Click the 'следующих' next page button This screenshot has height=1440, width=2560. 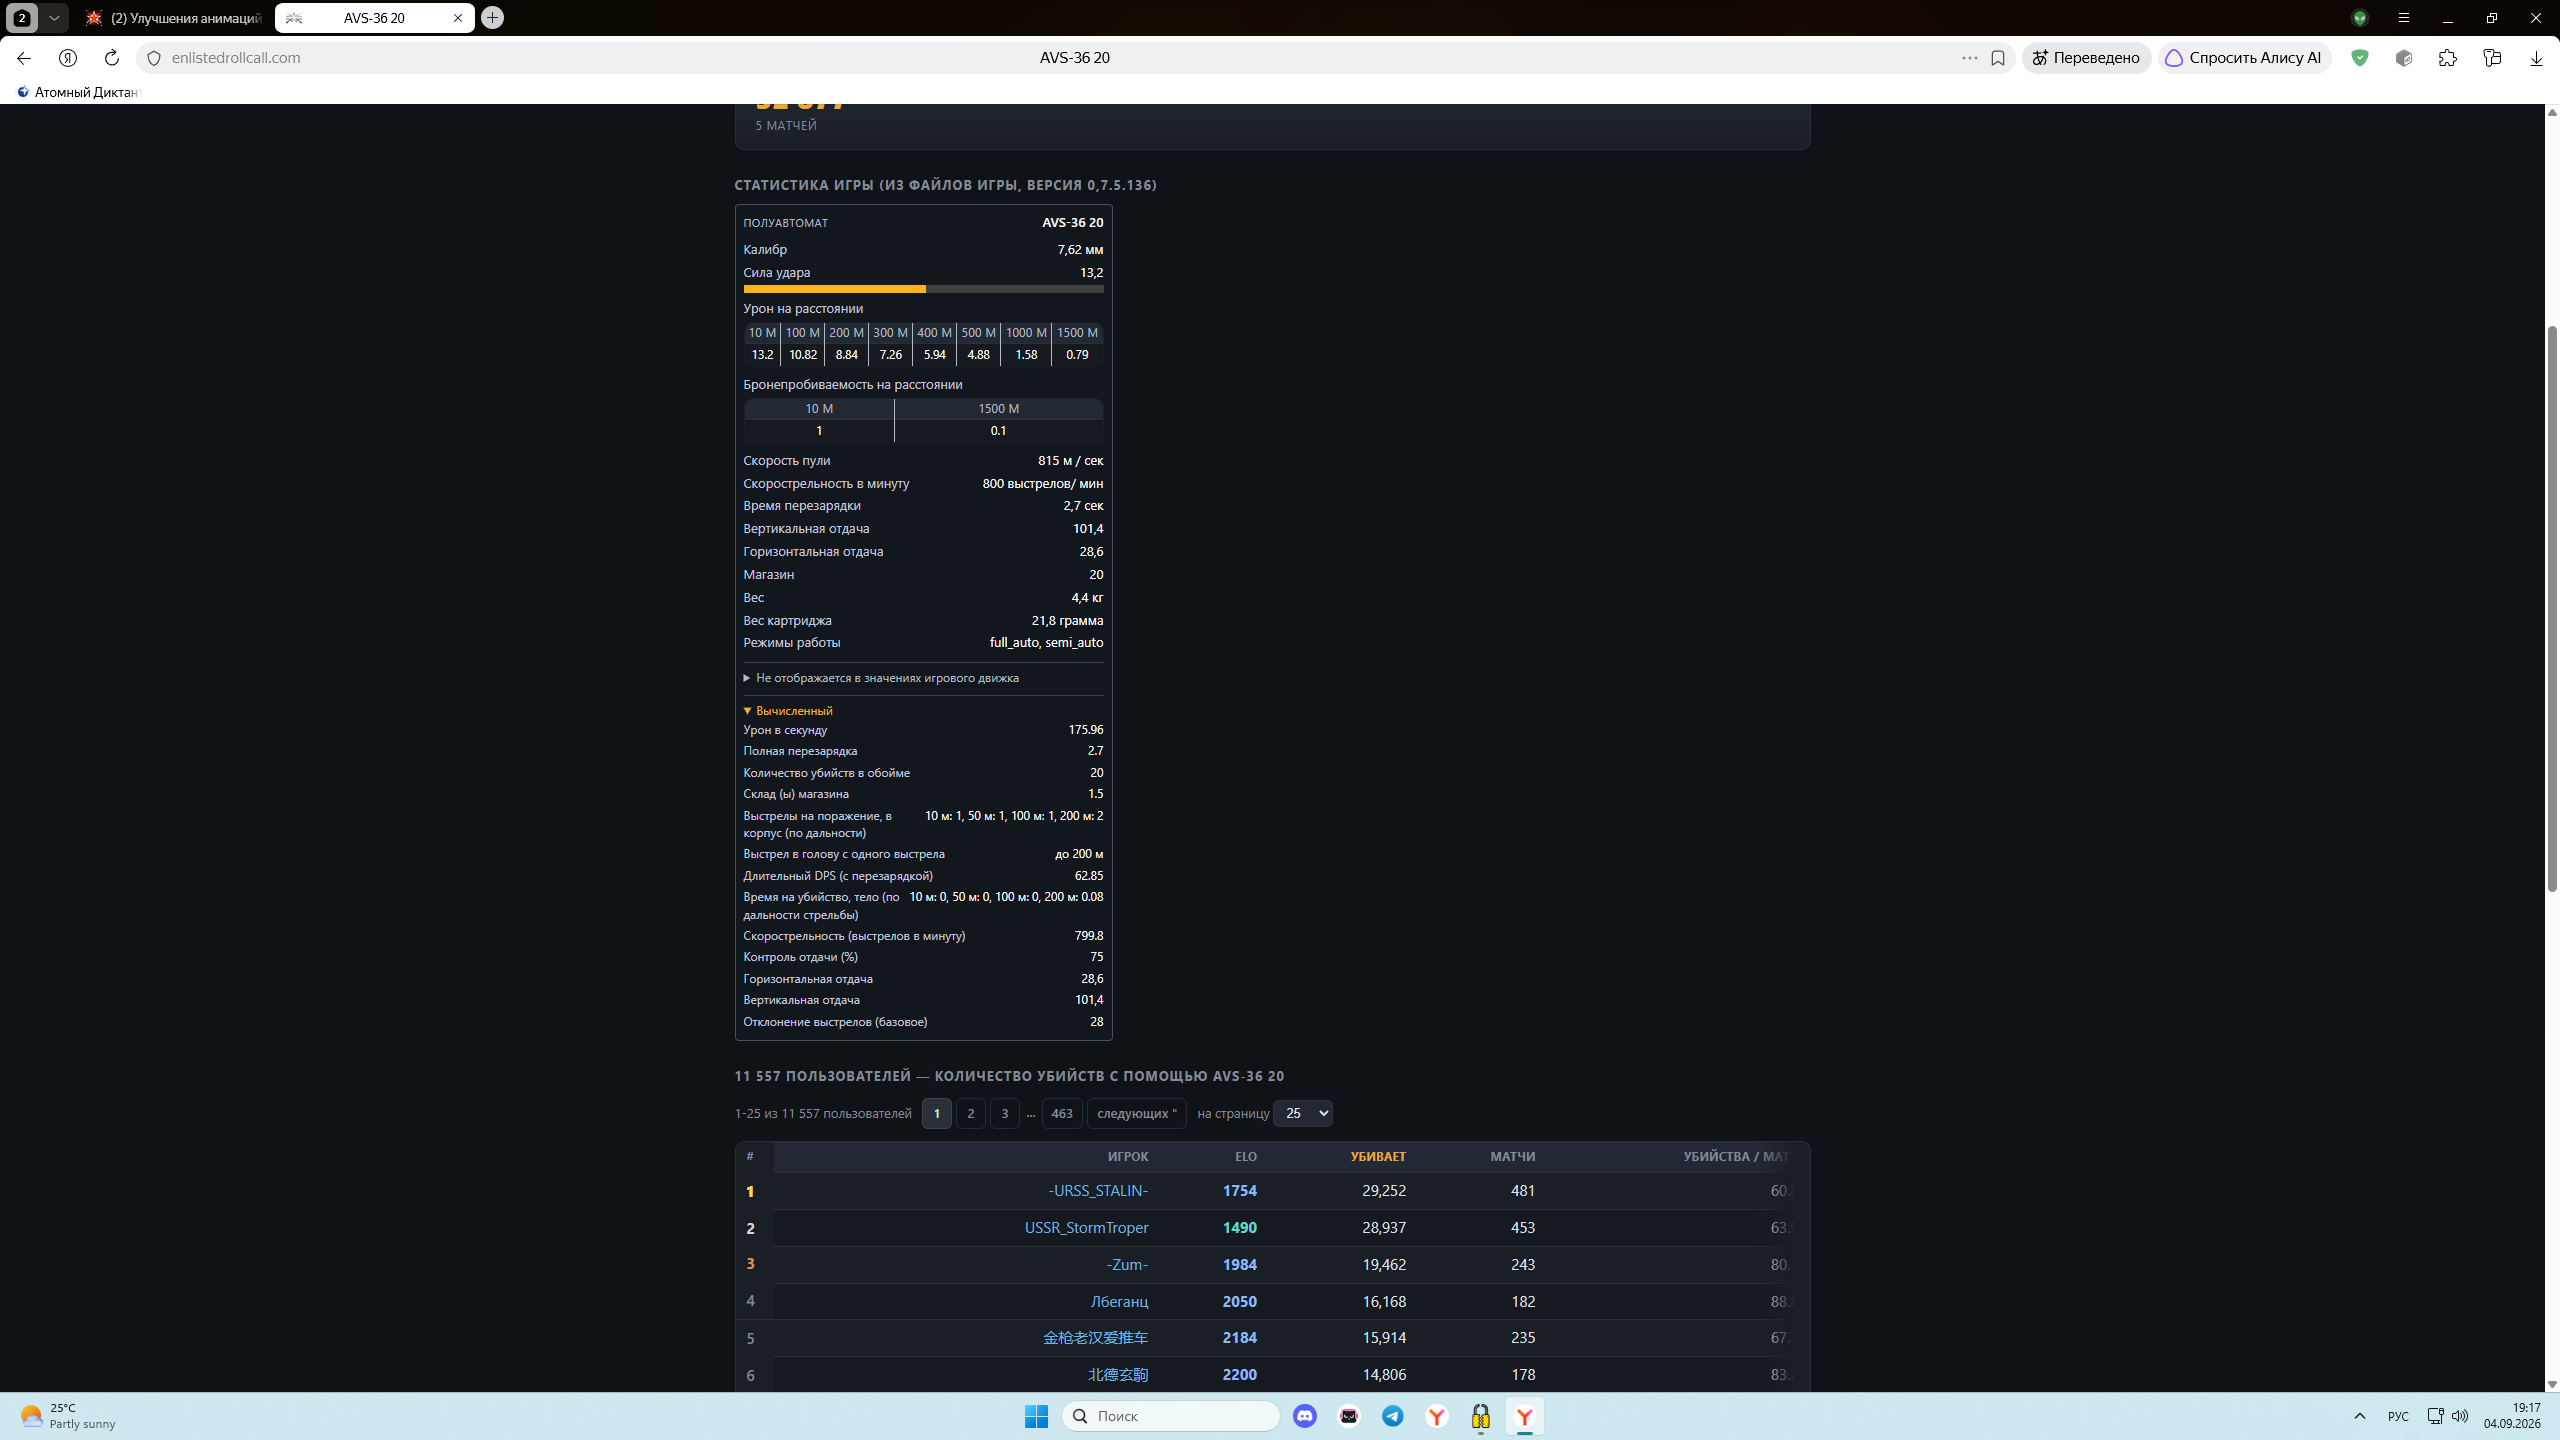point(1136,1113)
